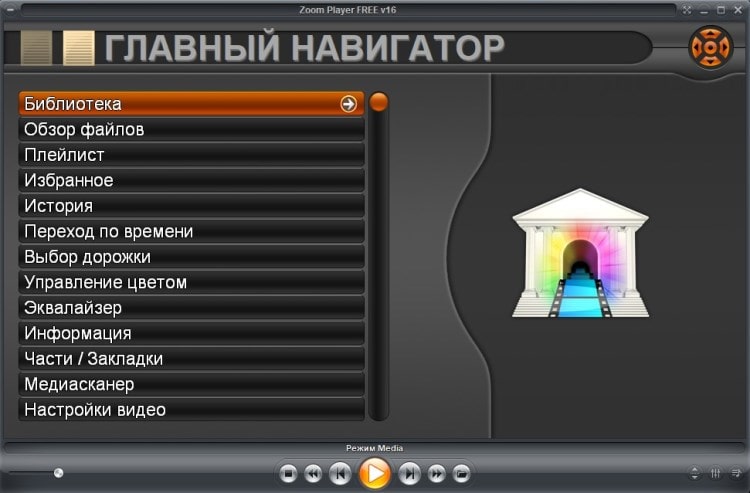Open the Библиотека navigator entry
The width and height of the screenshot is (750, 493).
(x=191, y=104)
